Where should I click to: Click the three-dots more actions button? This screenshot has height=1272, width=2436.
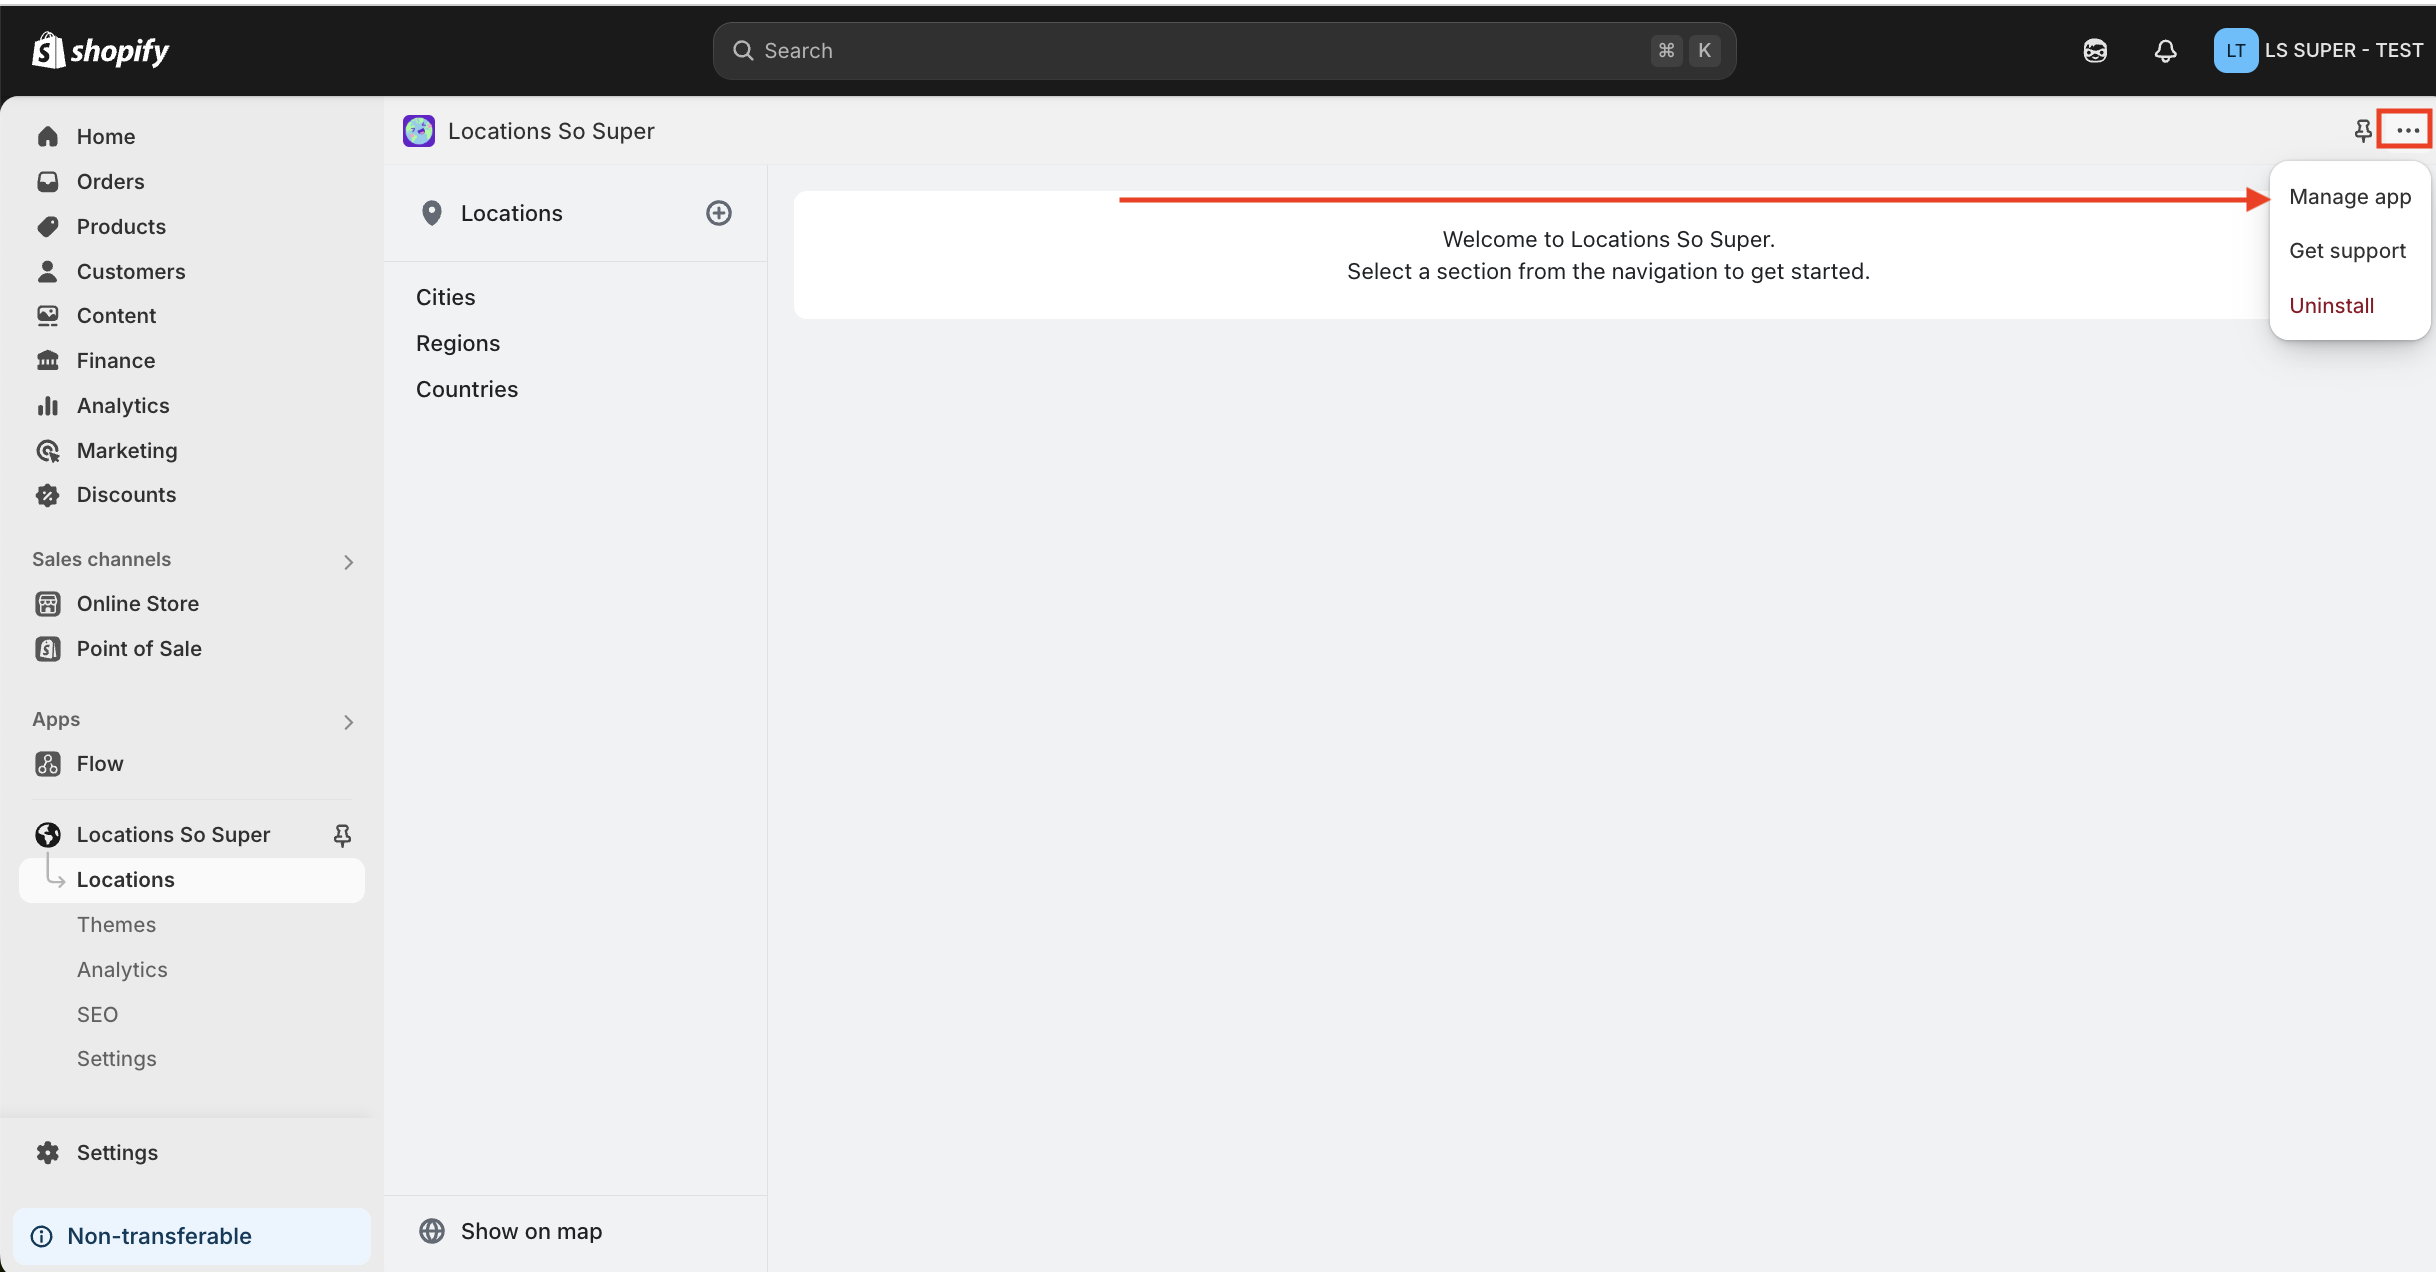[x=2407, y=131]
